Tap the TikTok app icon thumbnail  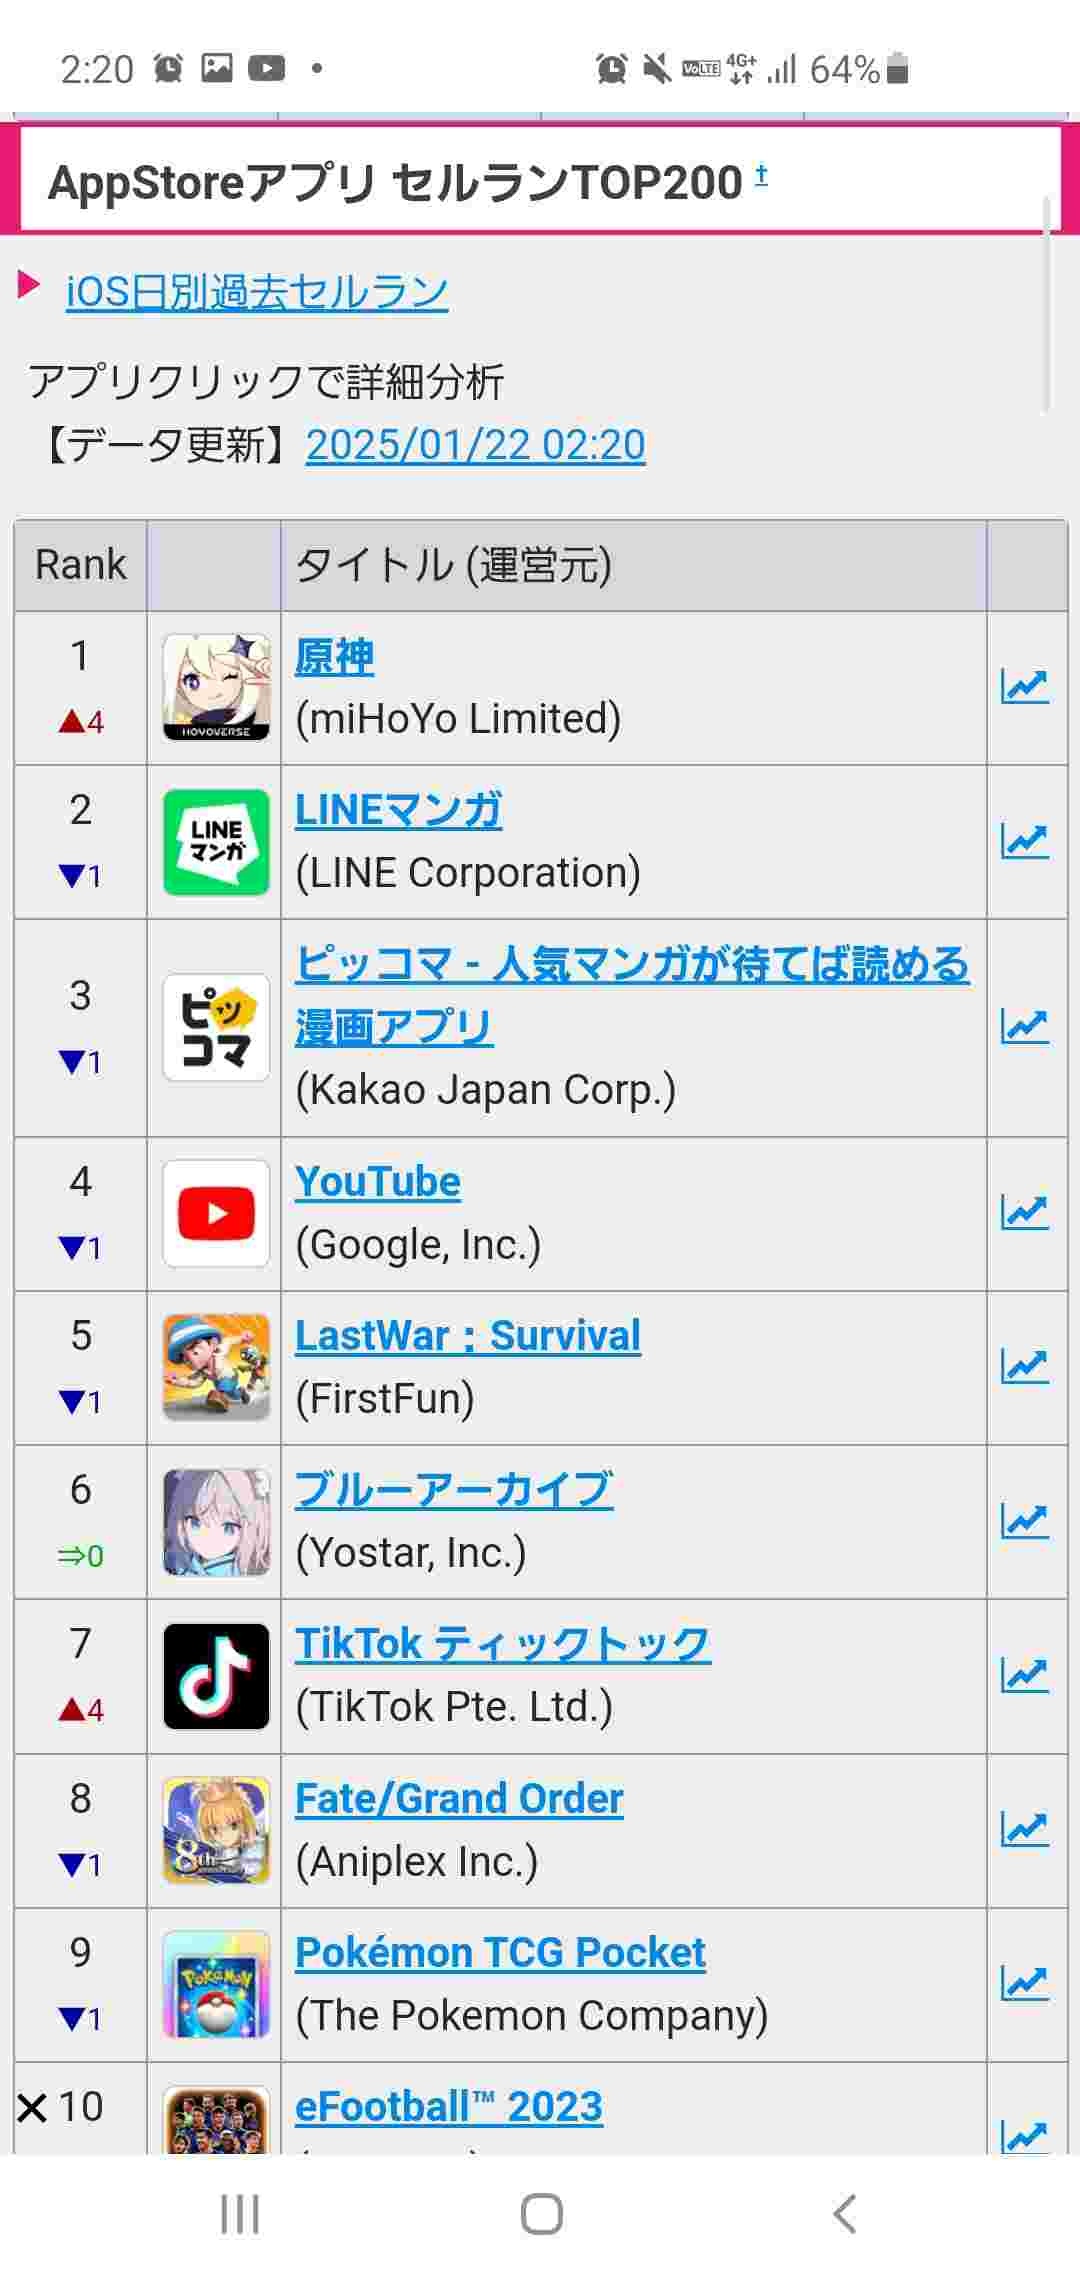click(216, 1676)
